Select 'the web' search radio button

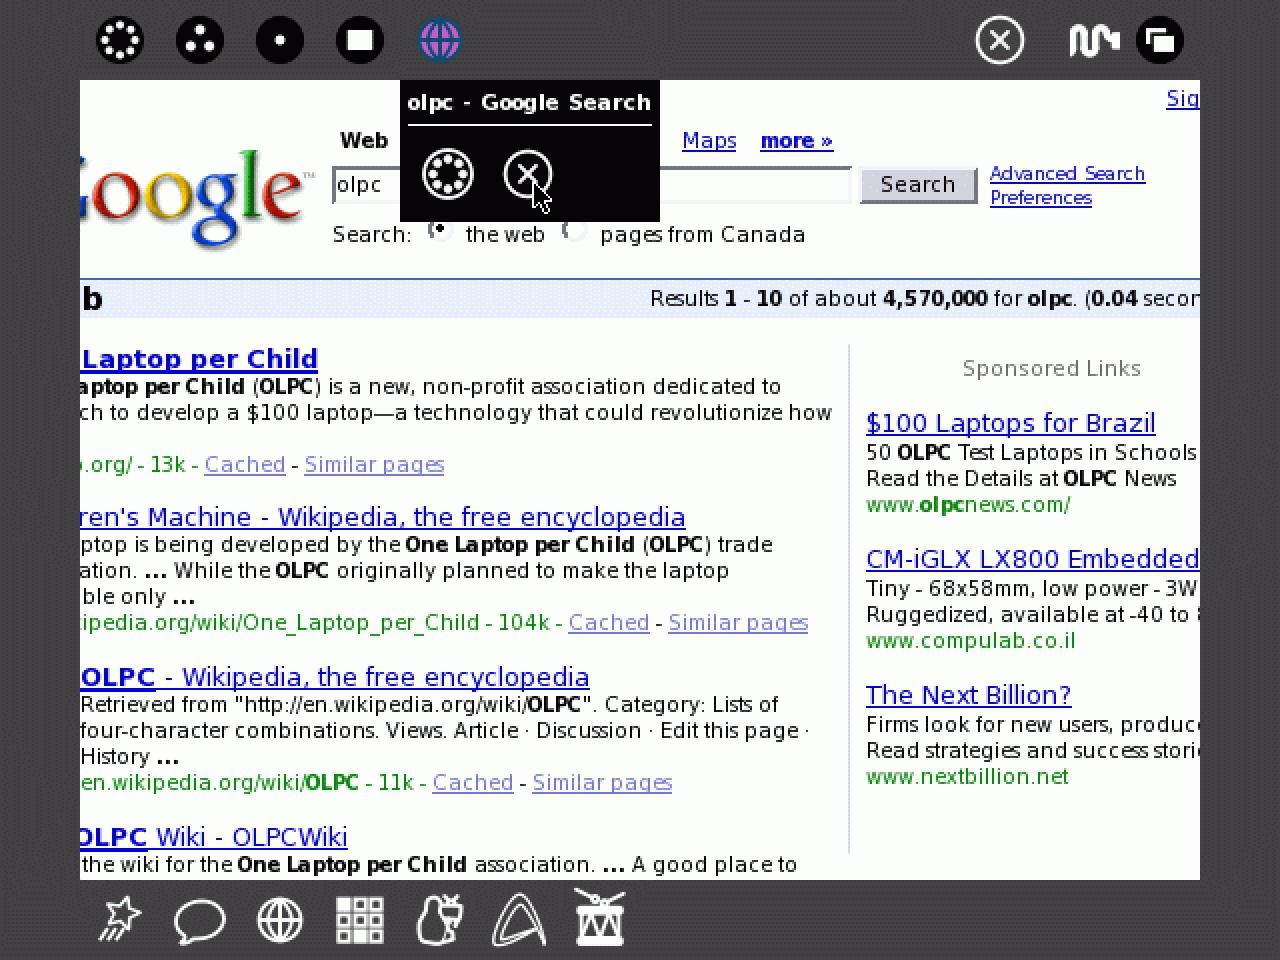[439, 231]
